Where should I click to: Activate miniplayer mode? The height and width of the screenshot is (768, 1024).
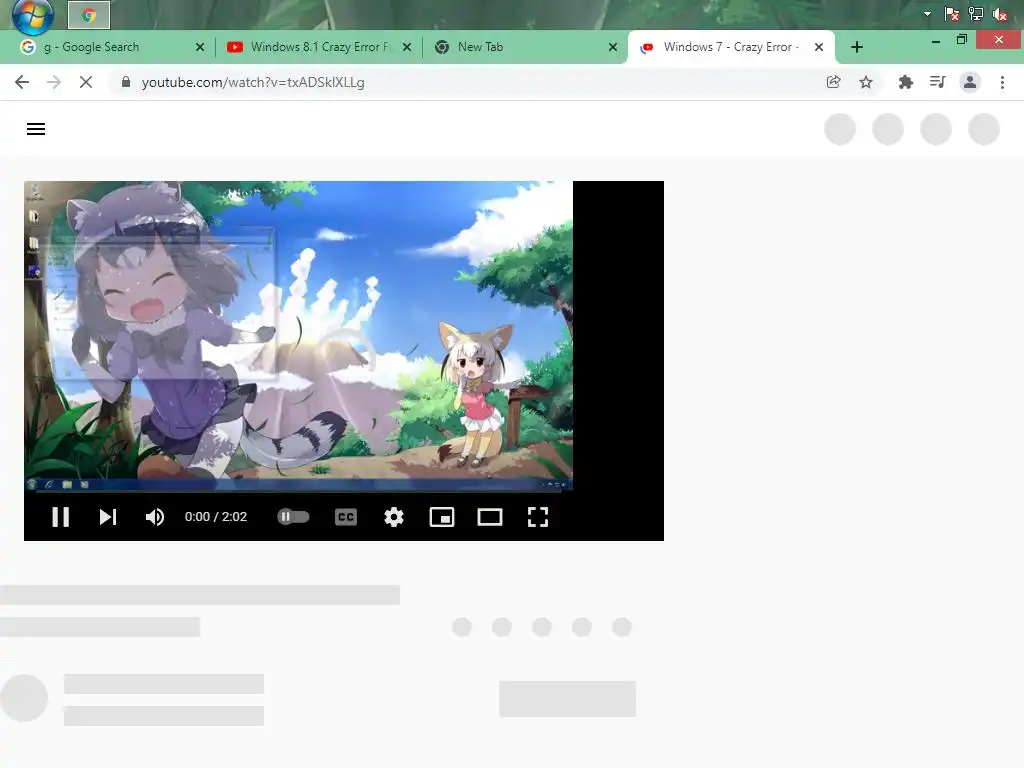point(441,517)
